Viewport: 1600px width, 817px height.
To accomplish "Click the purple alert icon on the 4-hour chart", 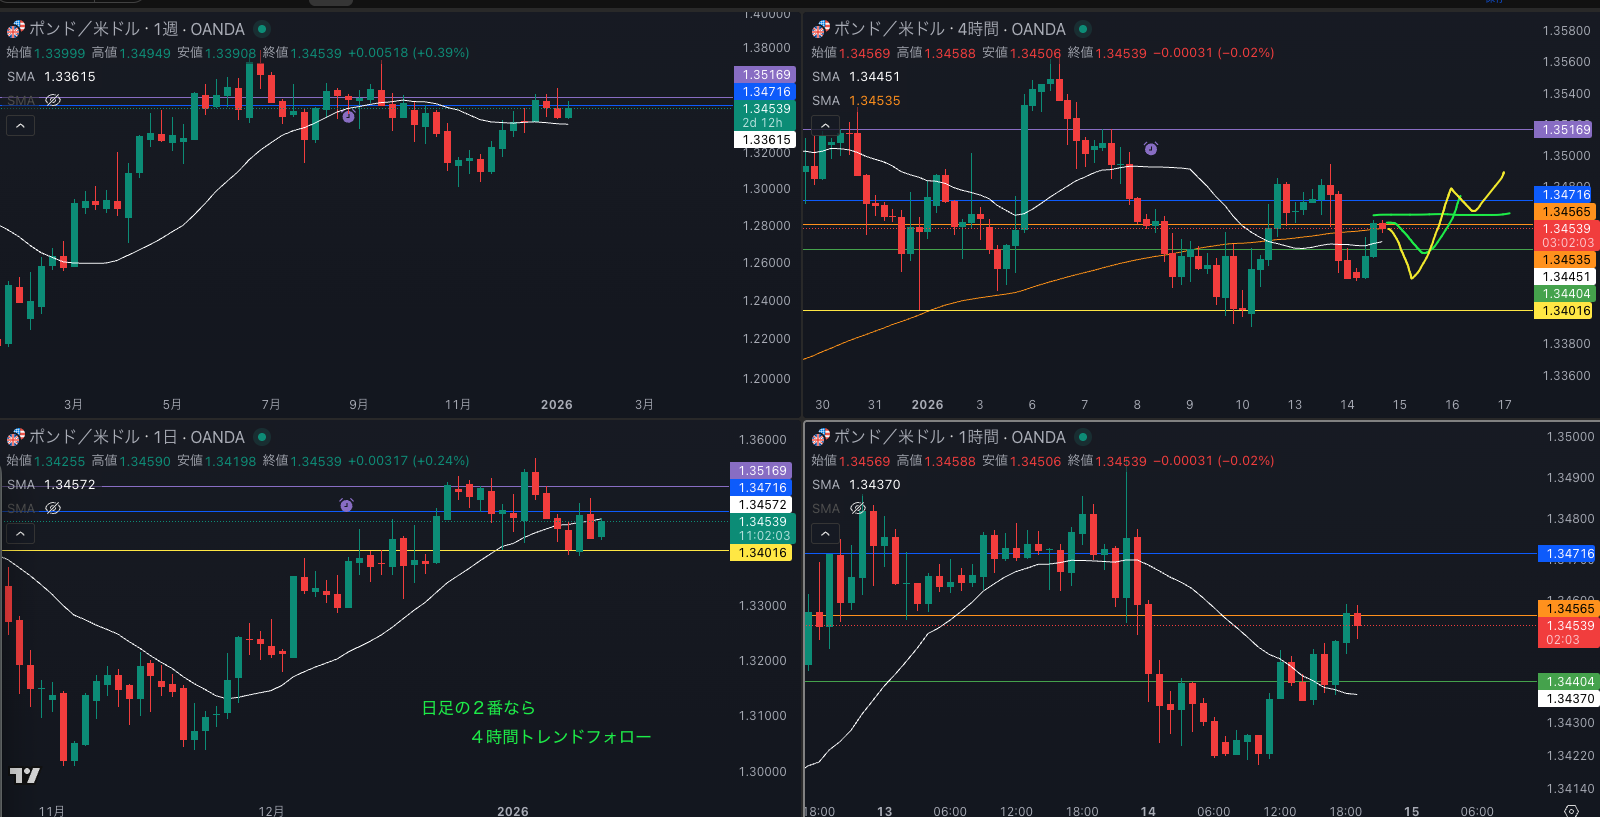I will (1151, 149).
